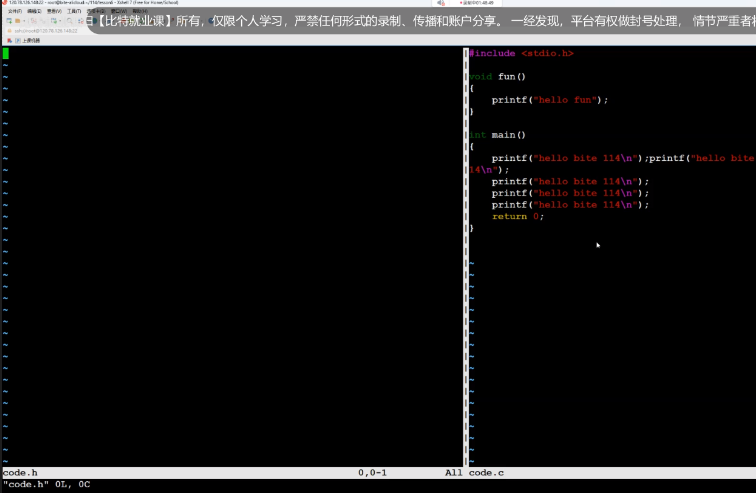Click the return 0; statement
Image resolution: width=756 pixels, height=493 pixels.
tap(517, 216)
